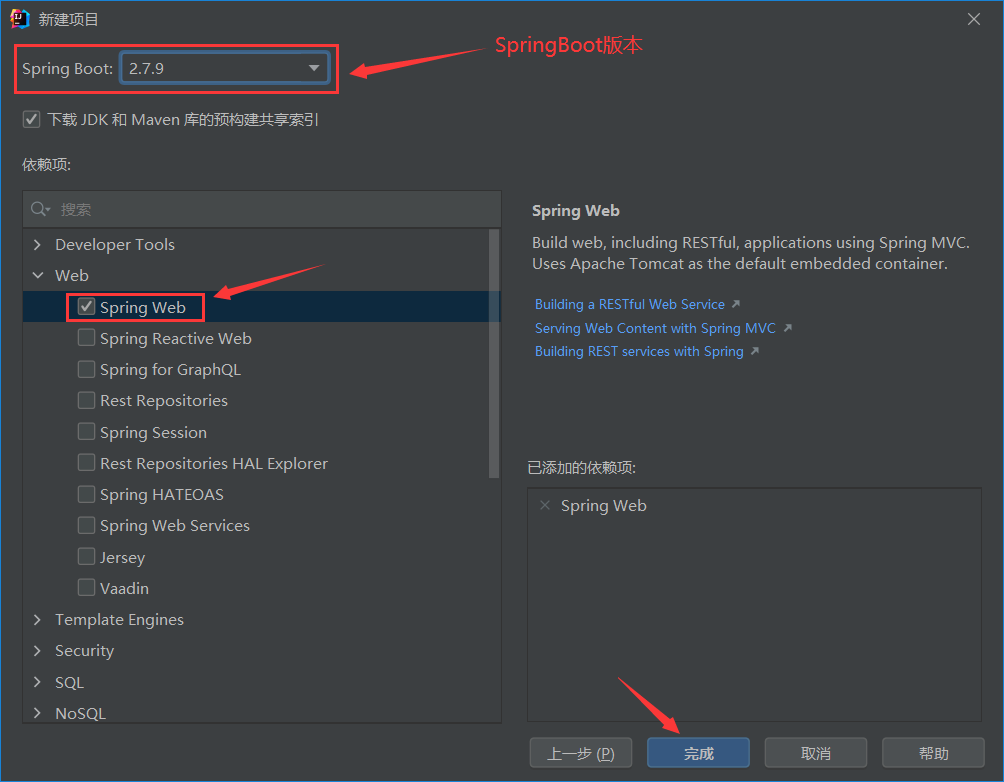1004x782 pixels.
Task: Click the IntelliJ IDEA logo in title bar
Action: pos(20,19)
